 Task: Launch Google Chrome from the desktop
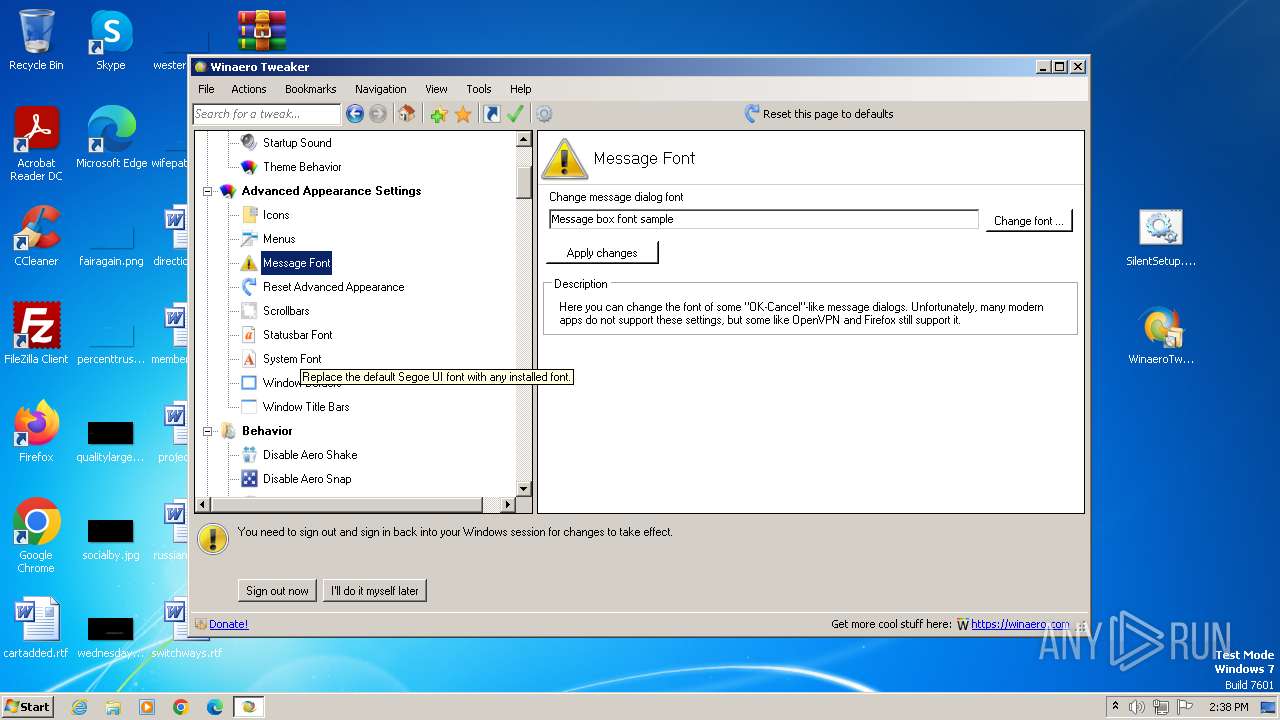coord(36,536)
